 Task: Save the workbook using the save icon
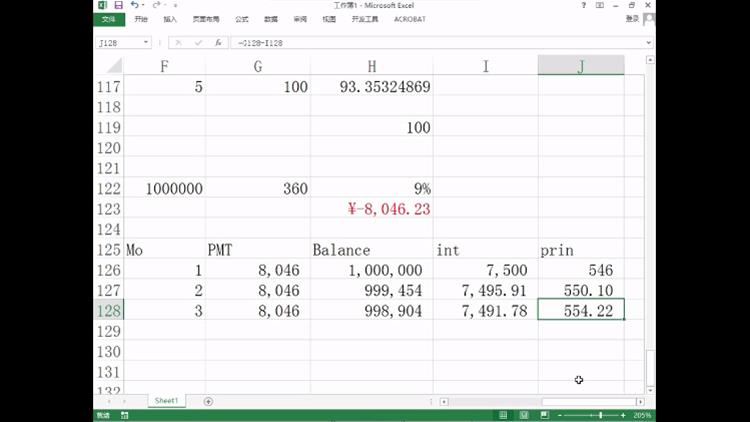click(x=118, y=5)
